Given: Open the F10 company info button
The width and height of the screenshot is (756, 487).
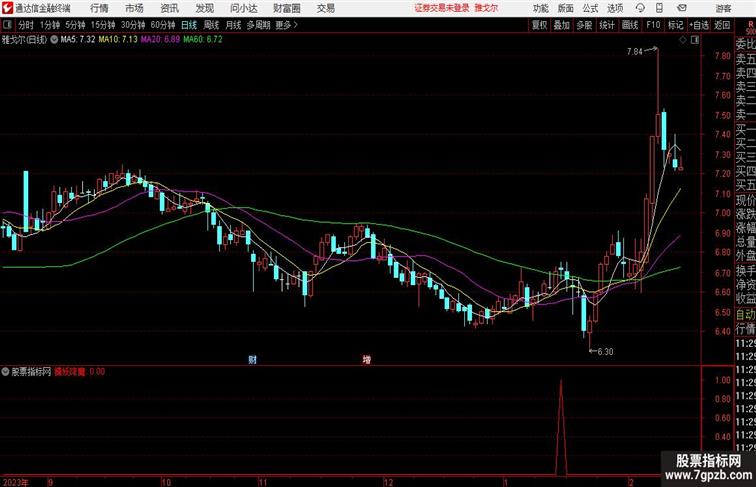Looking at the screenshot, I should [653, 25].
